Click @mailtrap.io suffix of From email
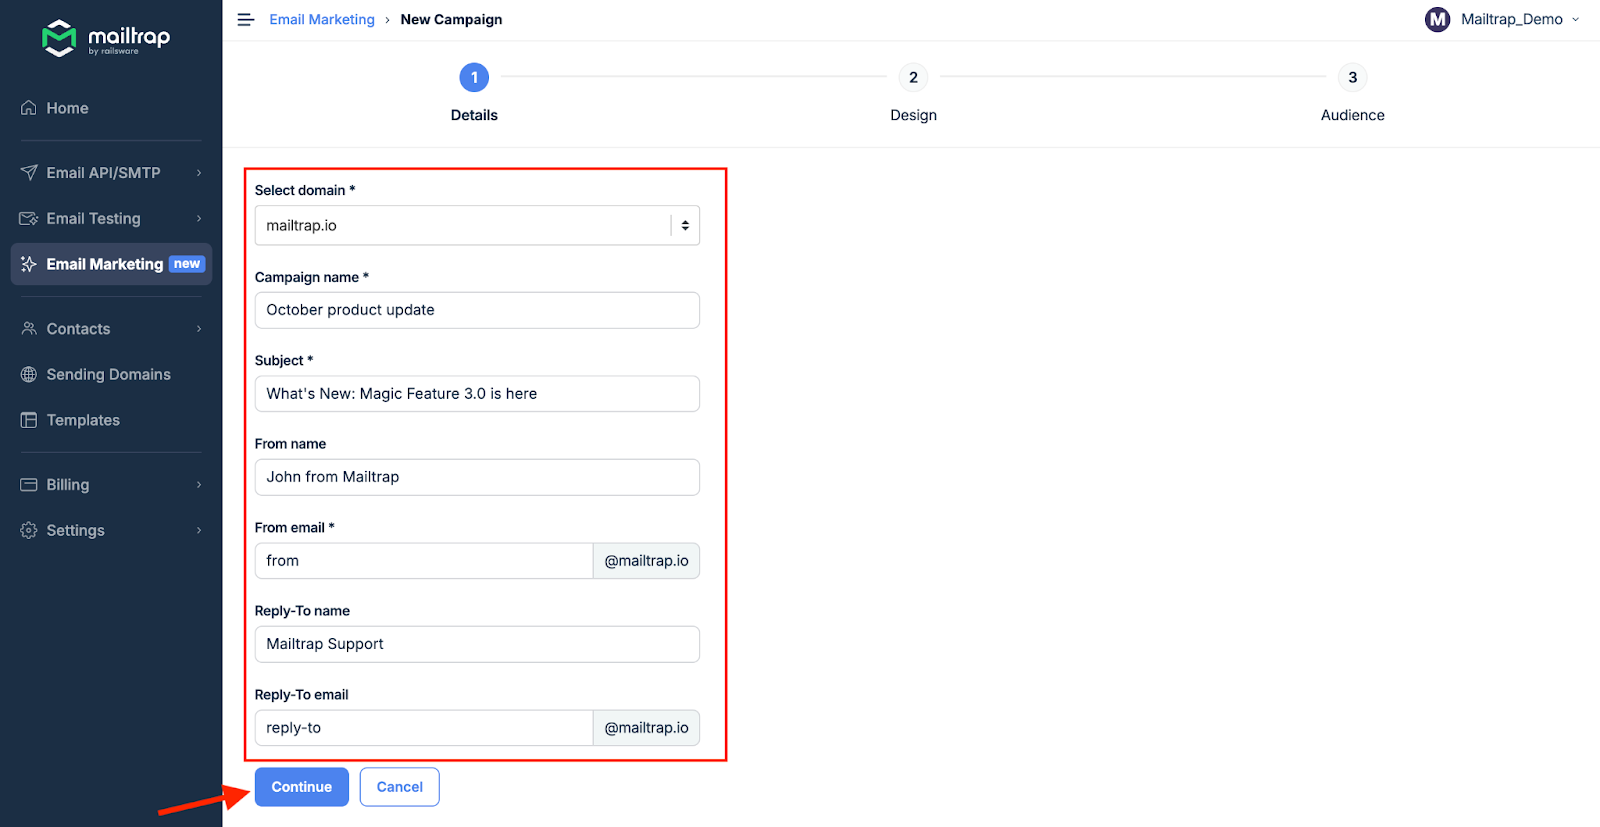1600x827 pixels. point(647,561)
